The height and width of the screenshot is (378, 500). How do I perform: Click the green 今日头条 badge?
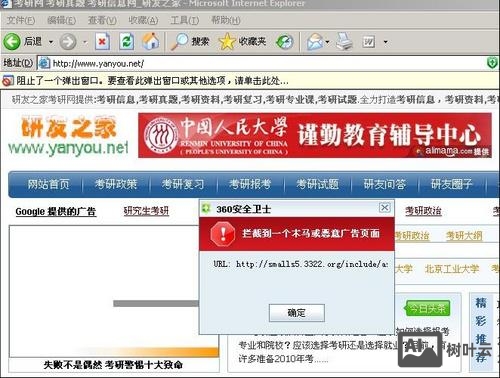click(427, 308)
